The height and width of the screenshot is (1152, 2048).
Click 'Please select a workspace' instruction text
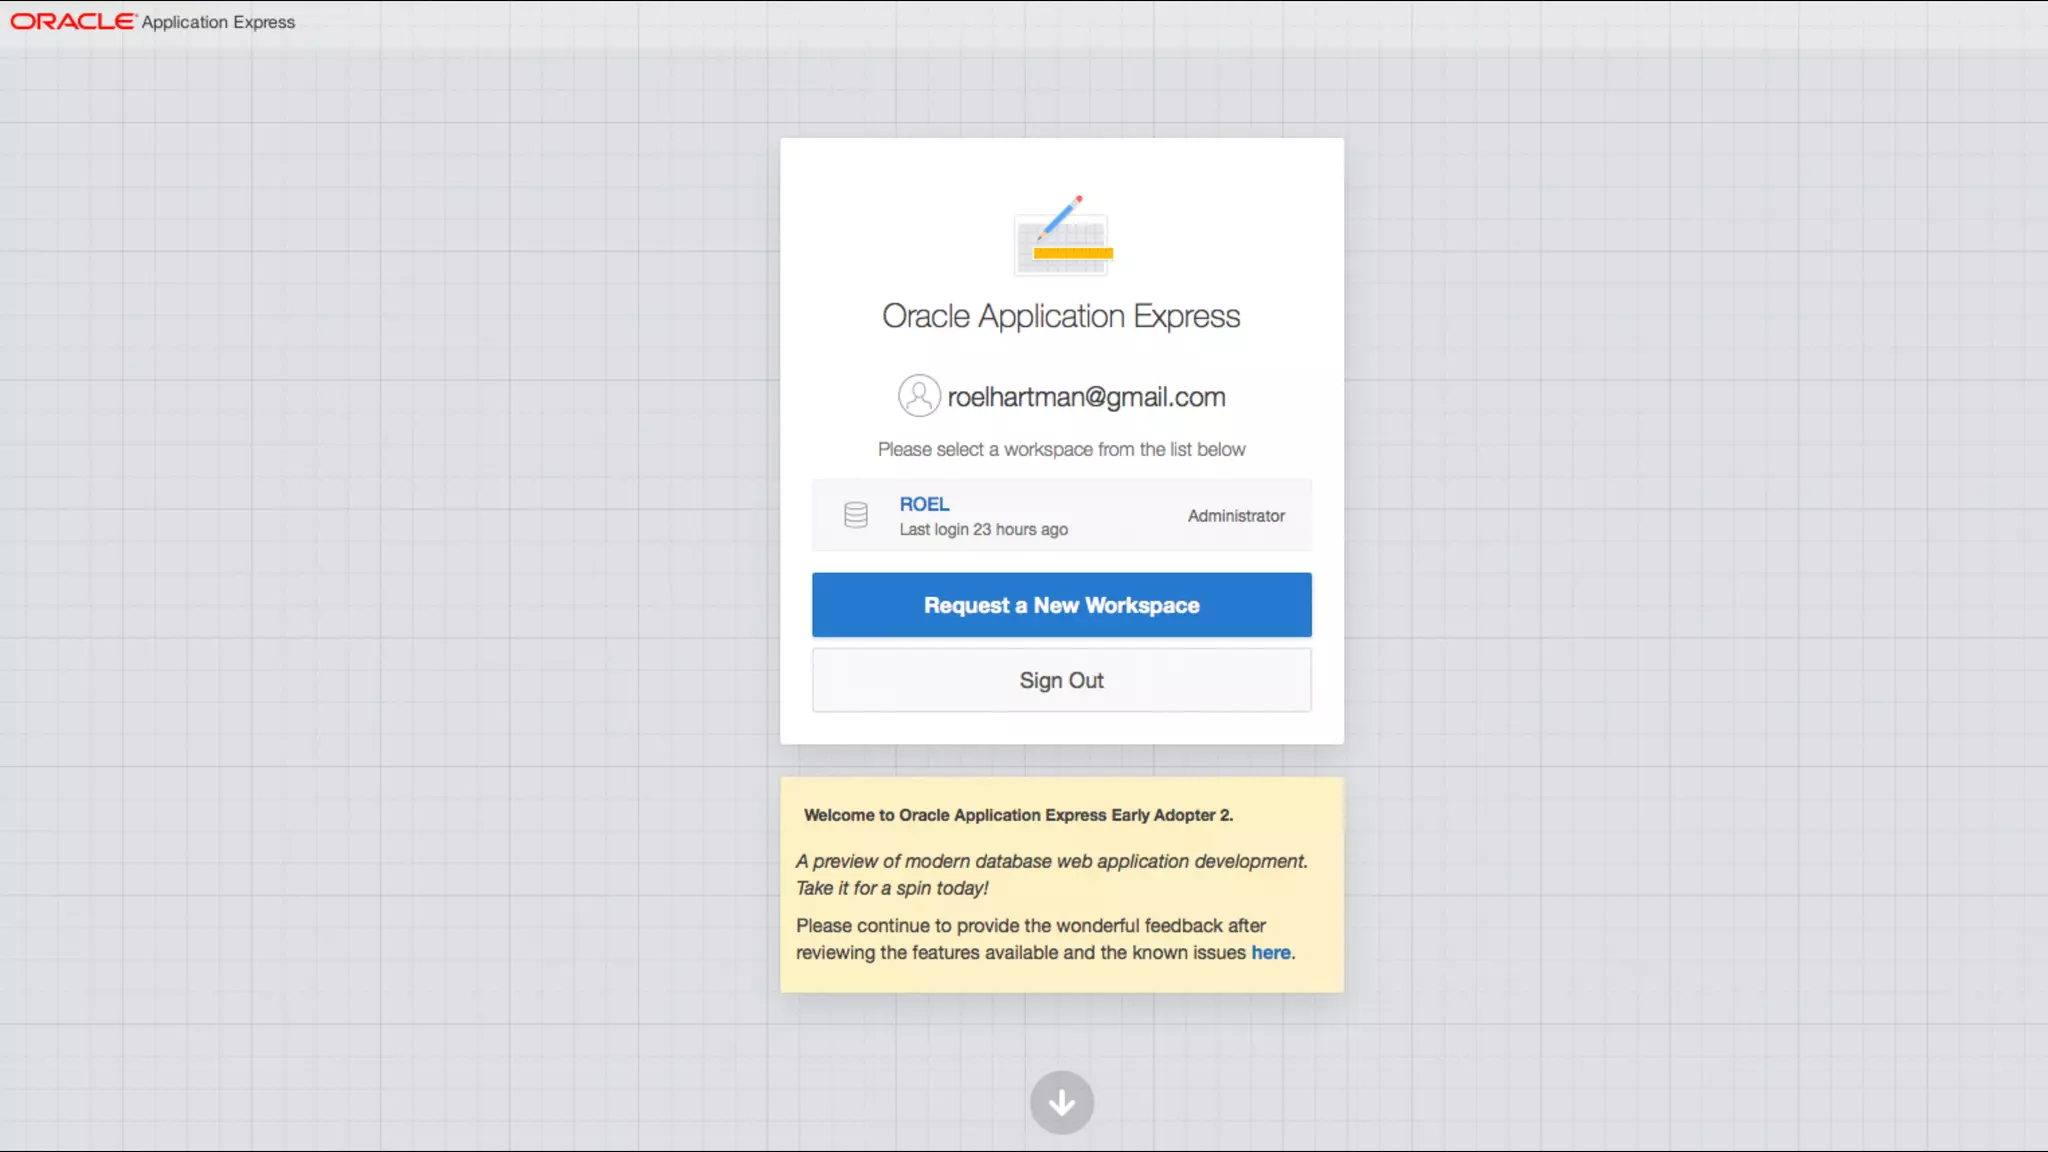click(1061, 450)
